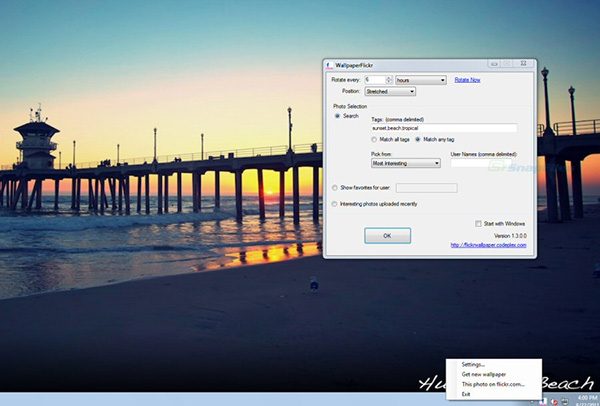Select Interesting photos uploaded recently

click(337, 203)
